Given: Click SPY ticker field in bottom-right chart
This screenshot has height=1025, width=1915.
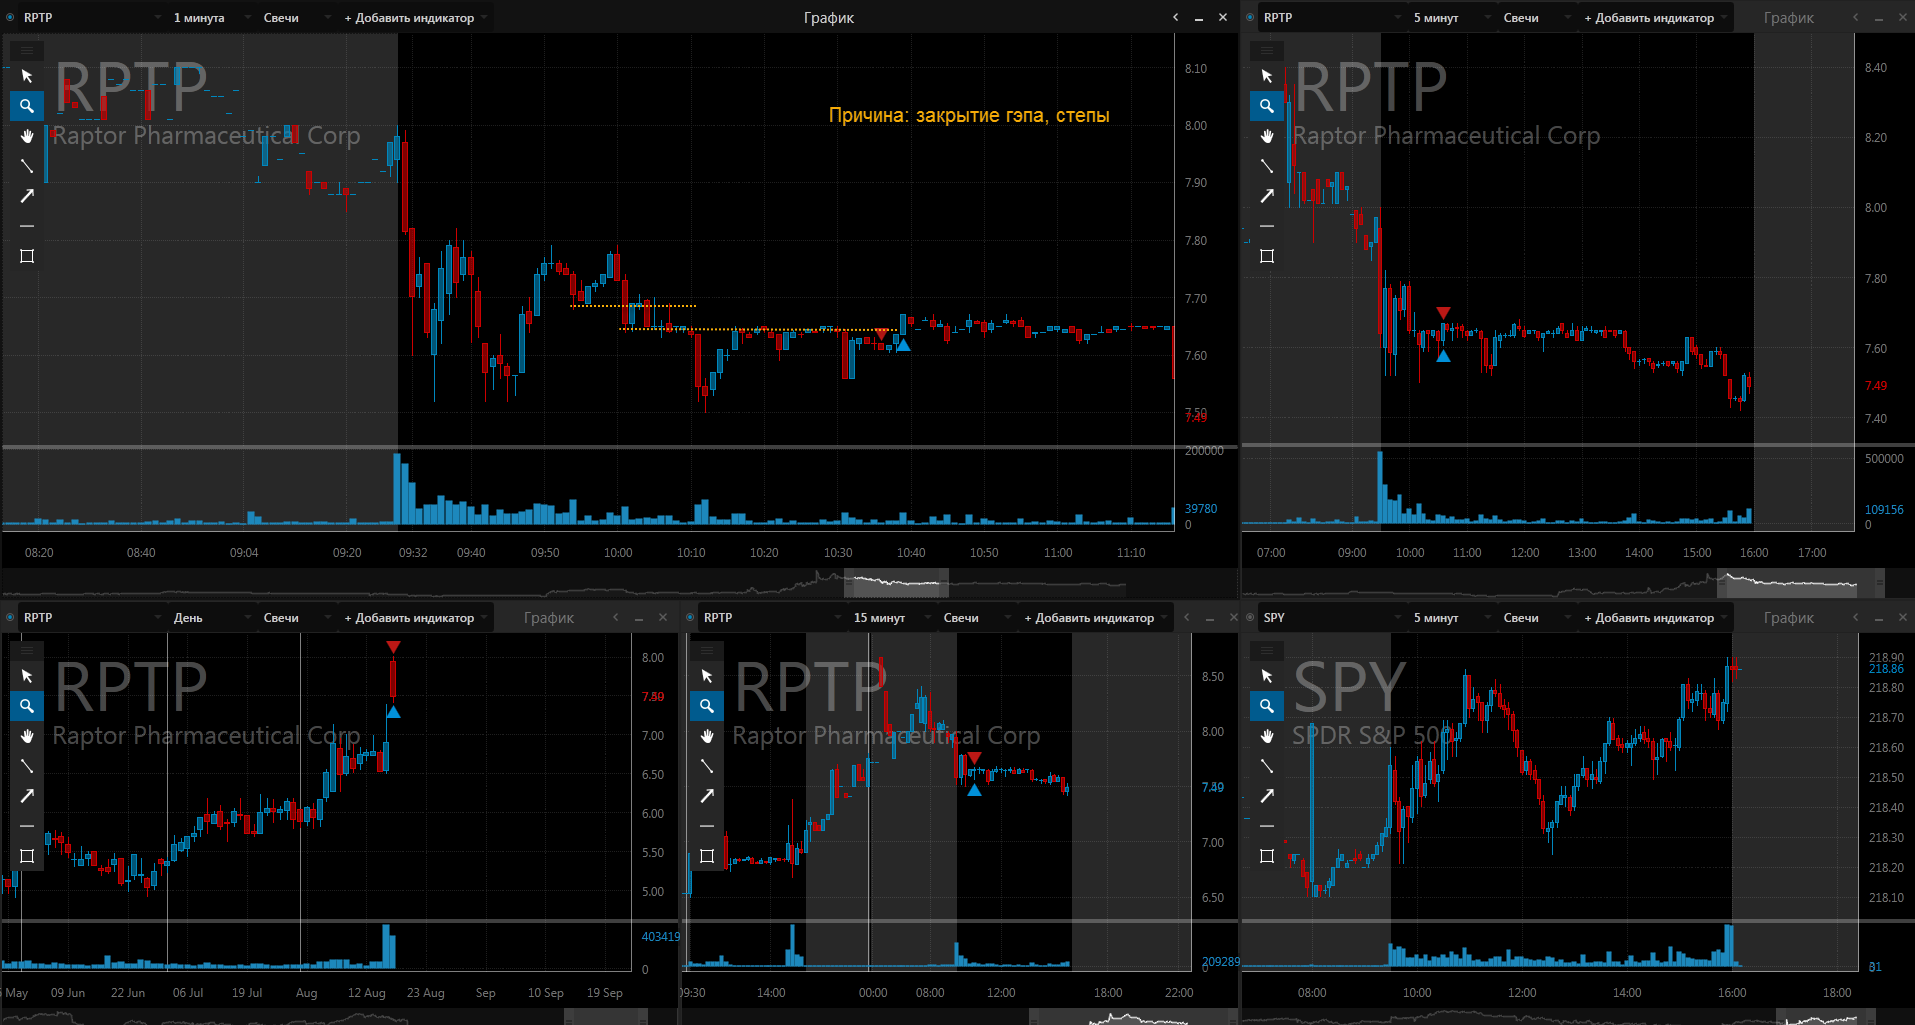Looking at the screenshot, I should pos(1330,618).
